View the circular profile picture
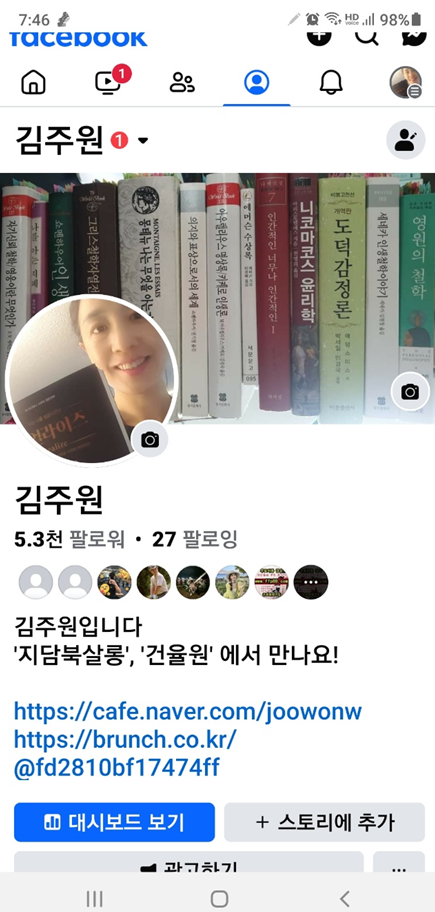The height and width of the screenshot is (912, 435). click(x=91, y=381)
